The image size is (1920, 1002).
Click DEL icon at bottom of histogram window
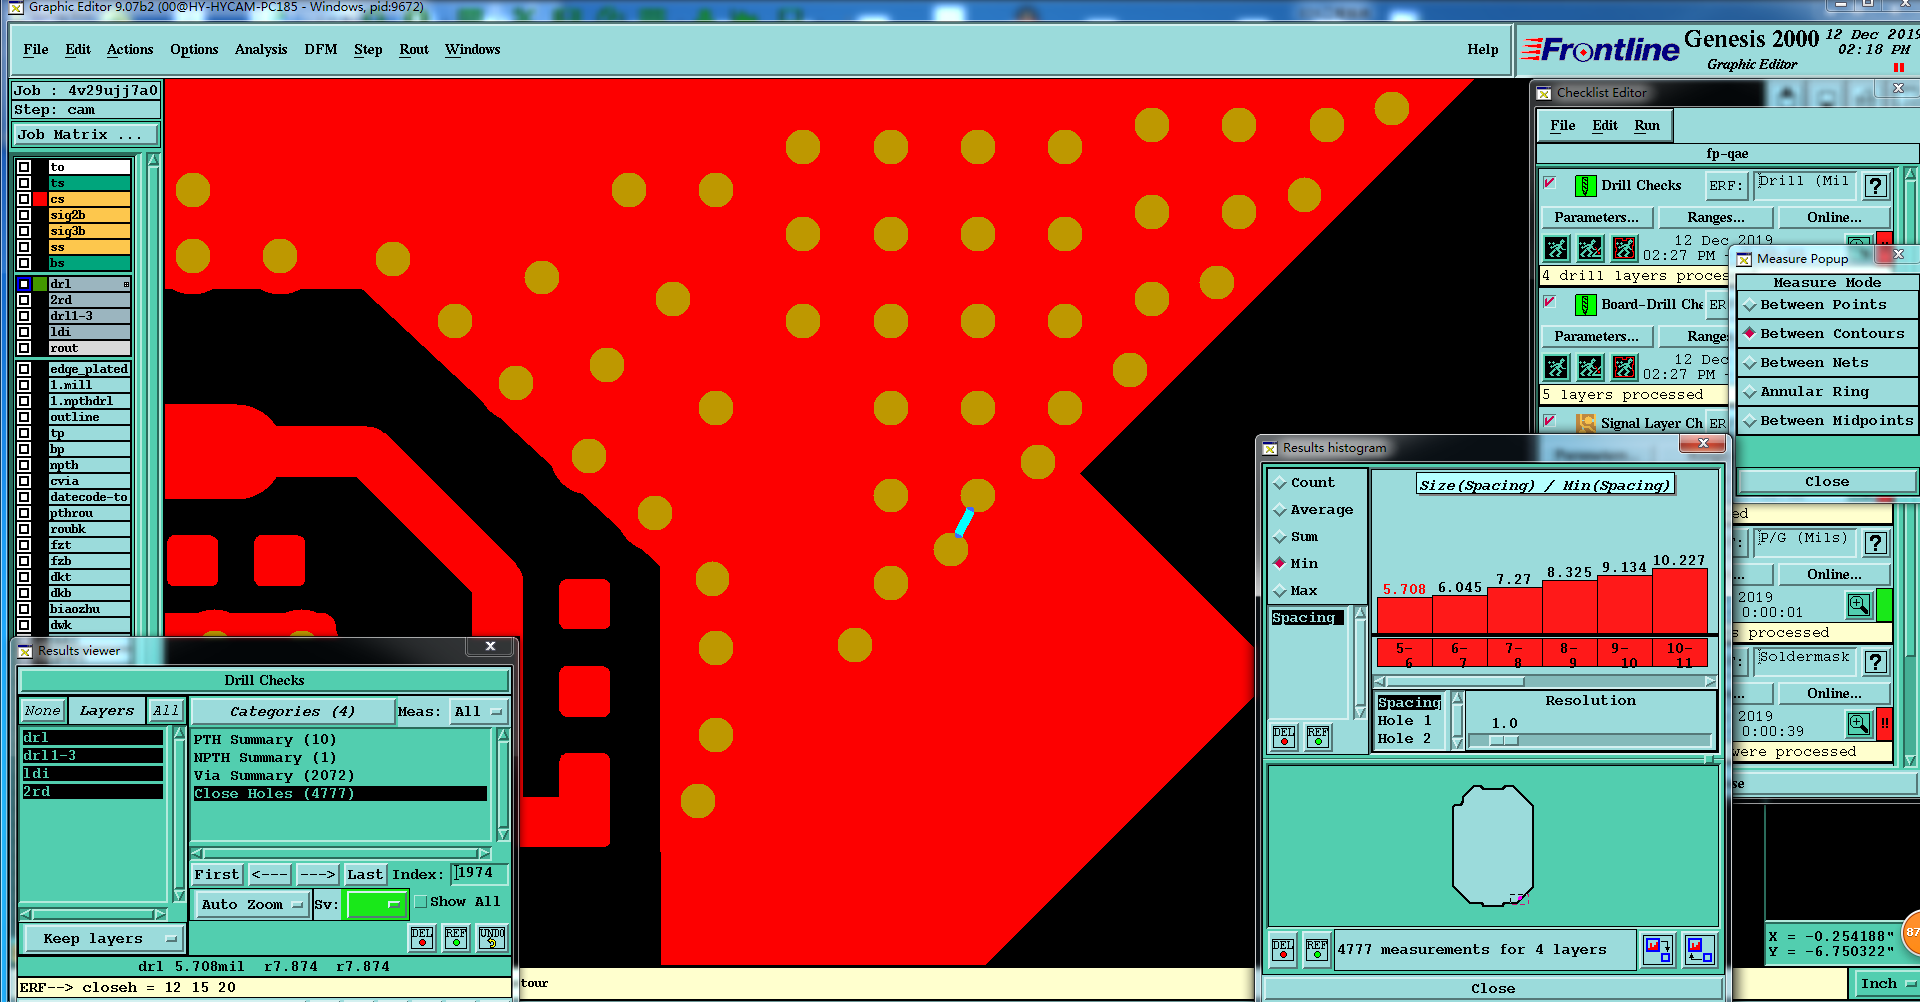coord(1283,949)
